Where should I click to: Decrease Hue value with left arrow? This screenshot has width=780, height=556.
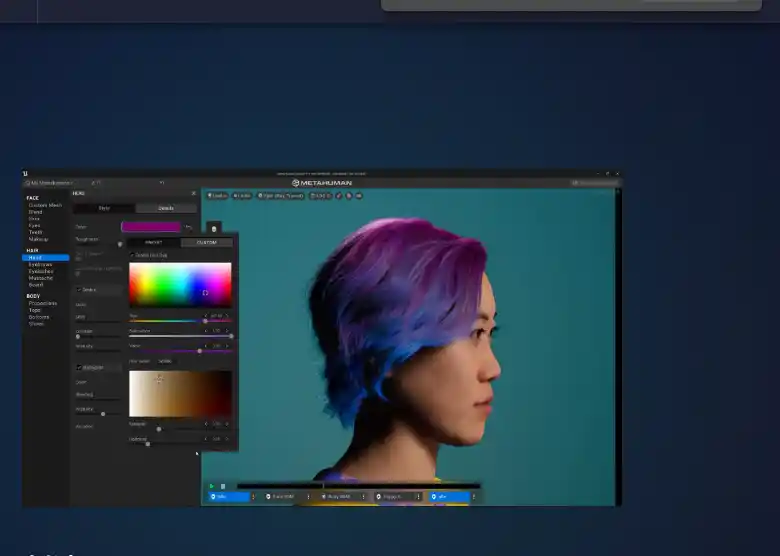tap(206, 316)
